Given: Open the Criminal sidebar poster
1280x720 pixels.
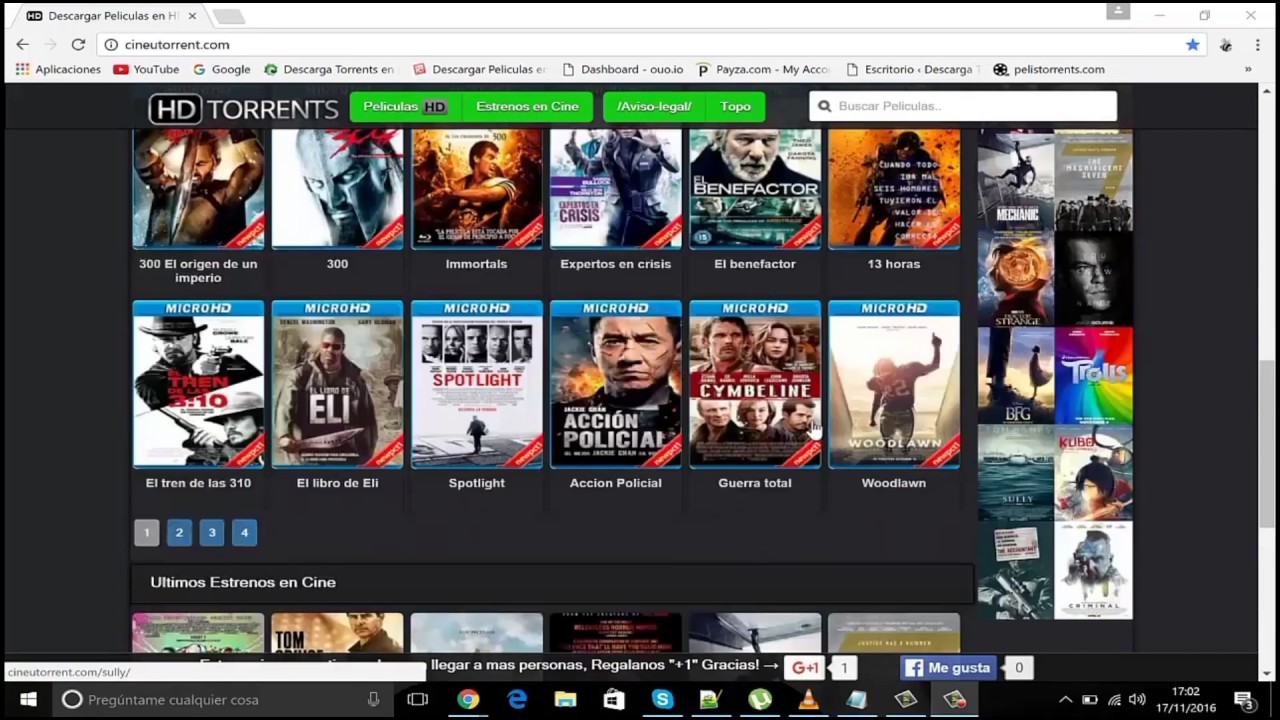Looking at the screenshot, I should pos(1094,570).
